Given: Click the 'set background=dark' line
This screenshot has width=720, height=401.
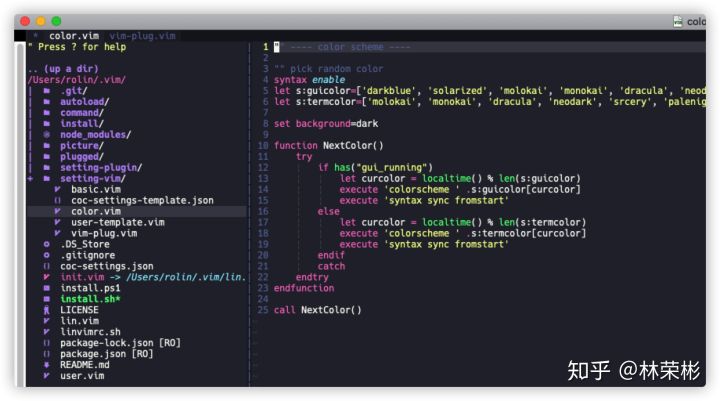Looking at the screenshot, I should coord(326,123).
